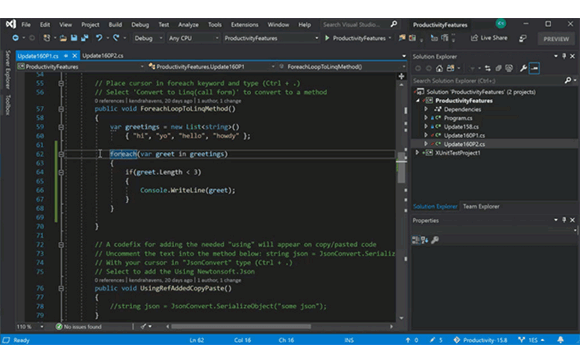Open the Debug configuration dropdown
Viewport: 580px width, 363px height.
point(148,38)
